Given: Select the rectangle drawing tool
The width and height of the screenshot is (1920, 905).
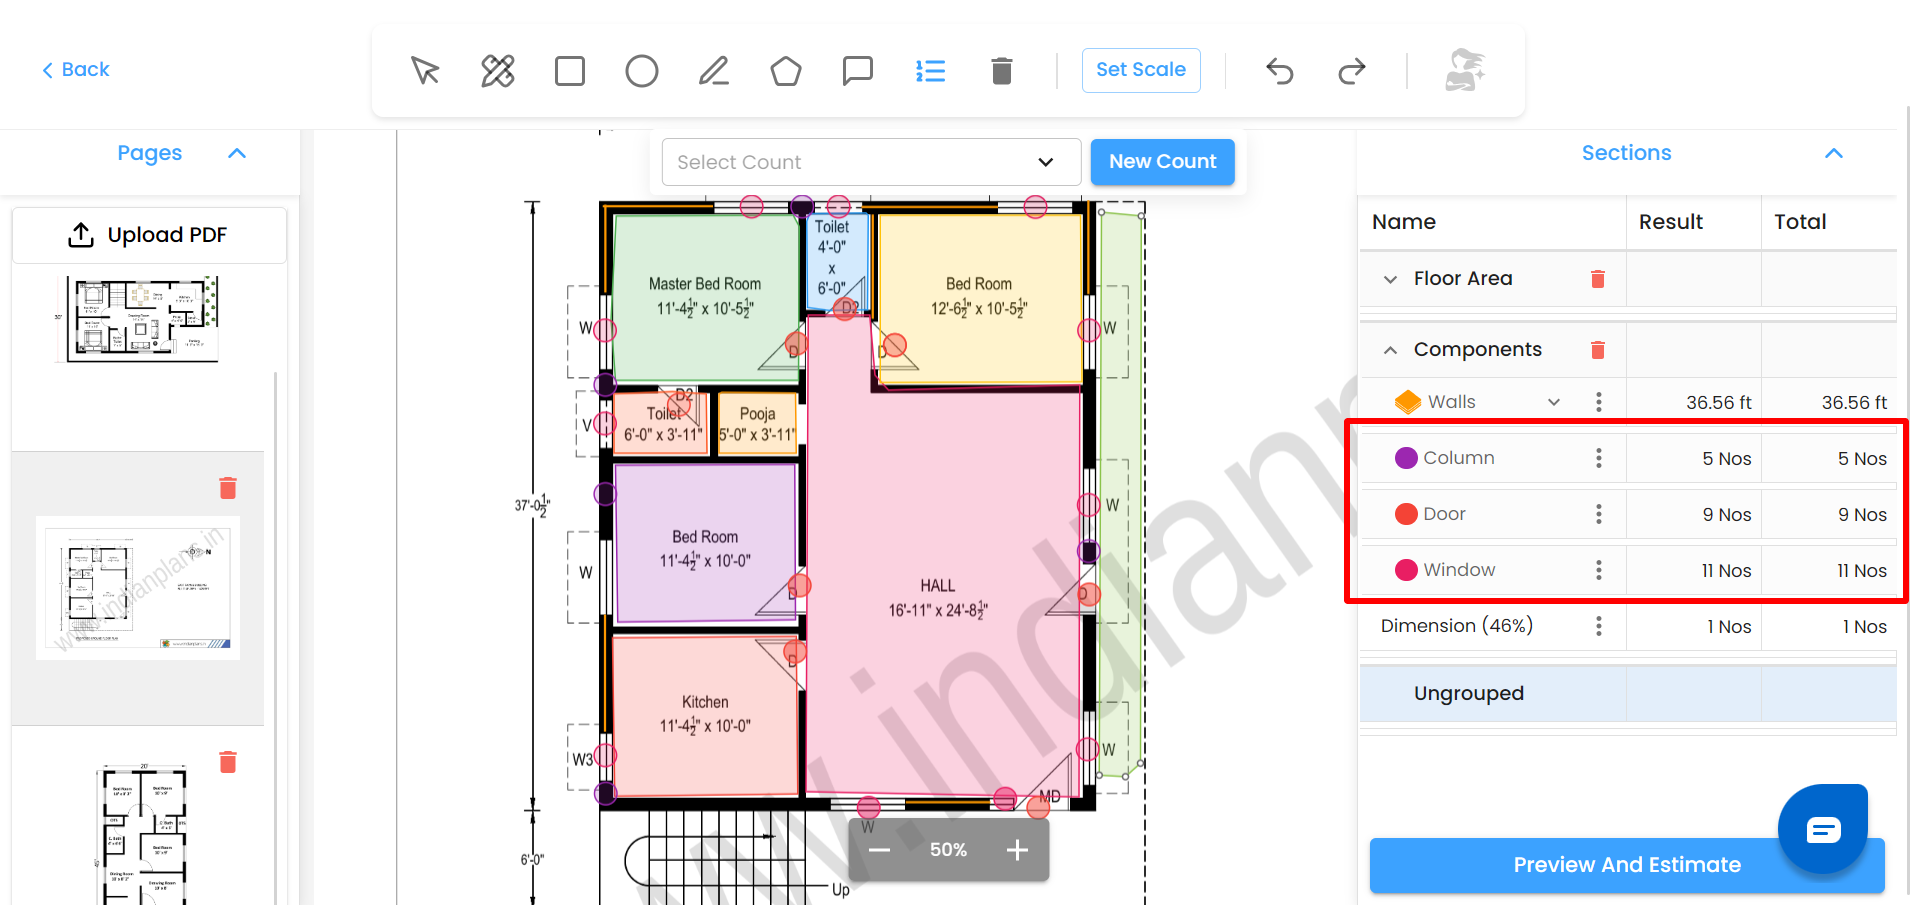Looking at the screenshot, I should click(570, 71).
